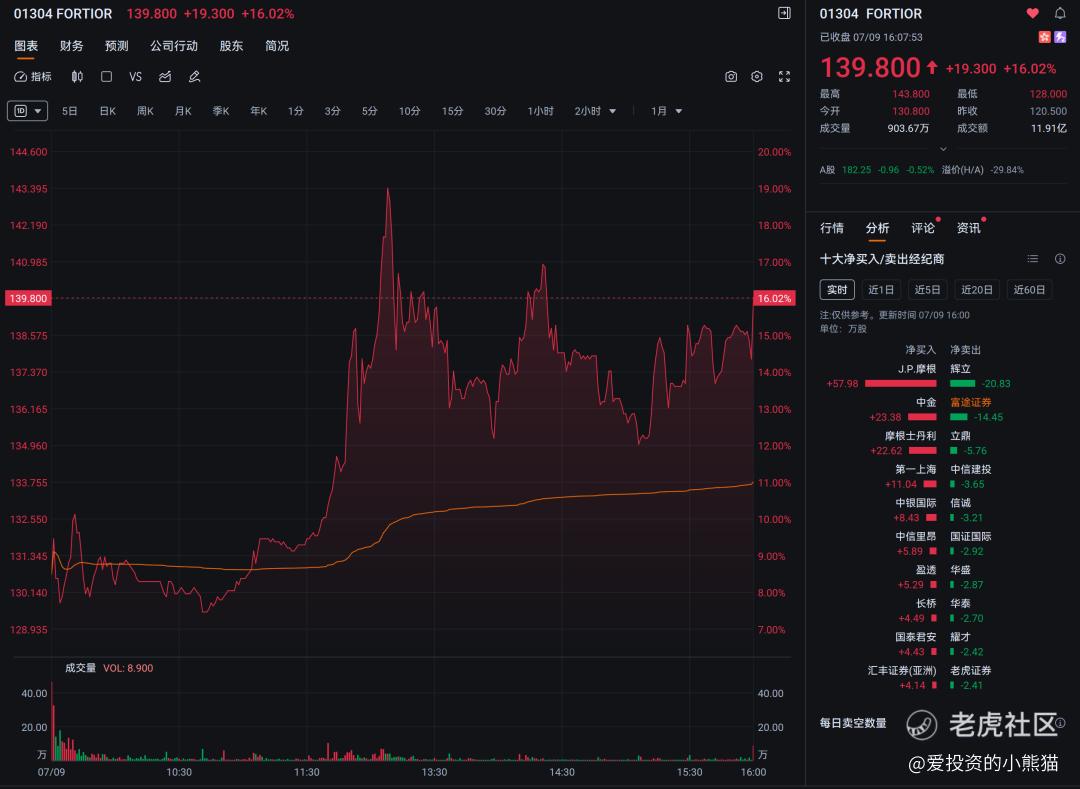Screen dimensions: 1080x789
Task: Open the 简况 tab
Action: pyautogui.click(x=277, y=45)
